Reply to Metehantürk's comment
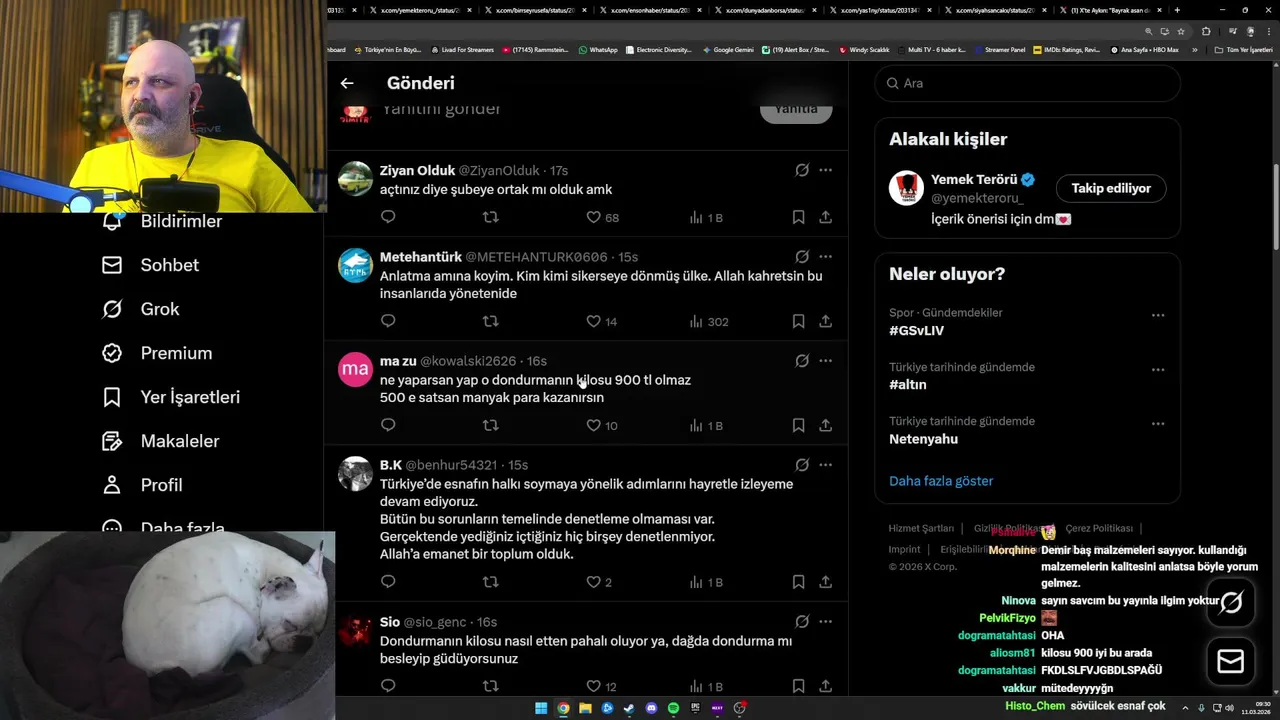Screen dimensions: 1280x720 pos(388,321)
